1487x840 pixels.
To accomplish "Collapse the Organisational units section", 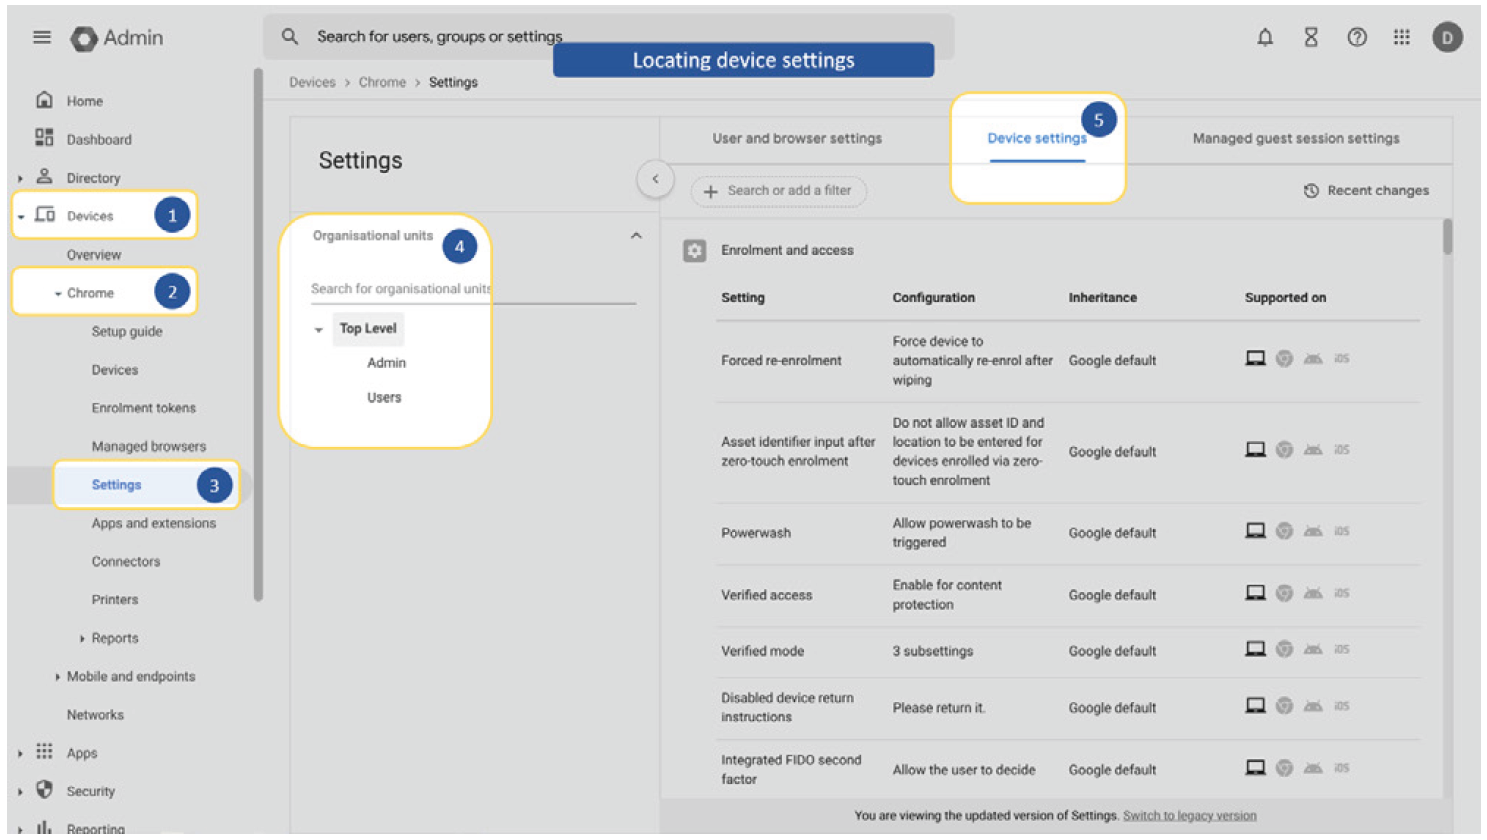I will (636, 236).
